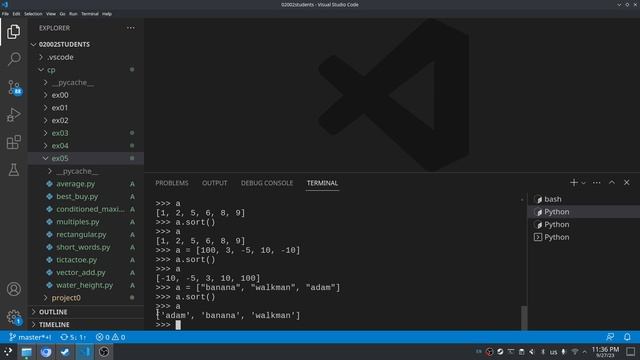This screenshot has width=640, height=360.
Task: Open short_words.py file
Action: pos(83,247)
